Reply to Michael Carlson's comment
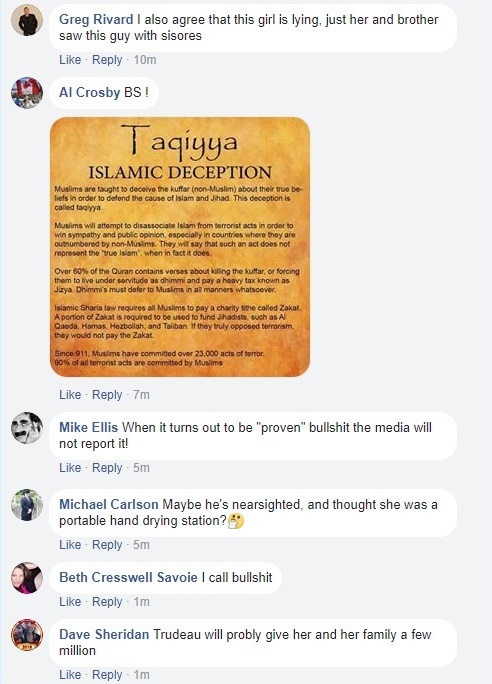This screenshot has width=492, height=684. (x=107, y=545)
